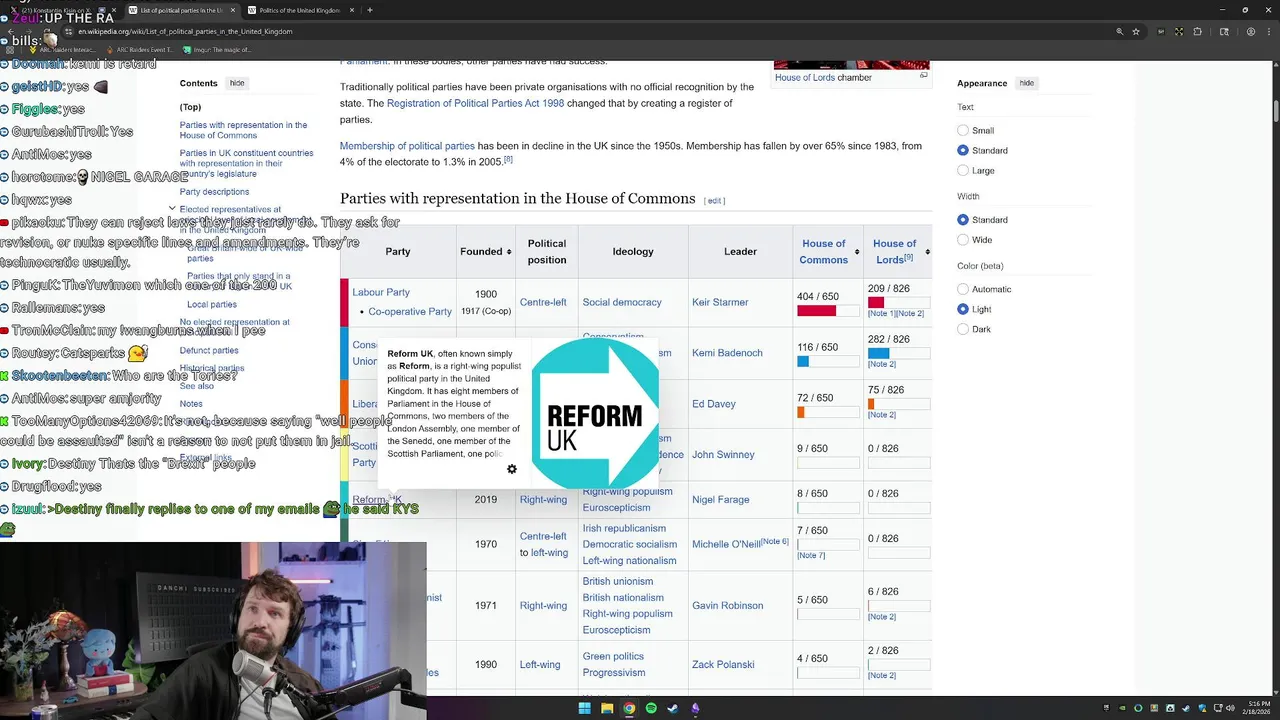Open Registration of Political Parties Act 1998 link
1280x720 pixels.
tap(475, 103)
